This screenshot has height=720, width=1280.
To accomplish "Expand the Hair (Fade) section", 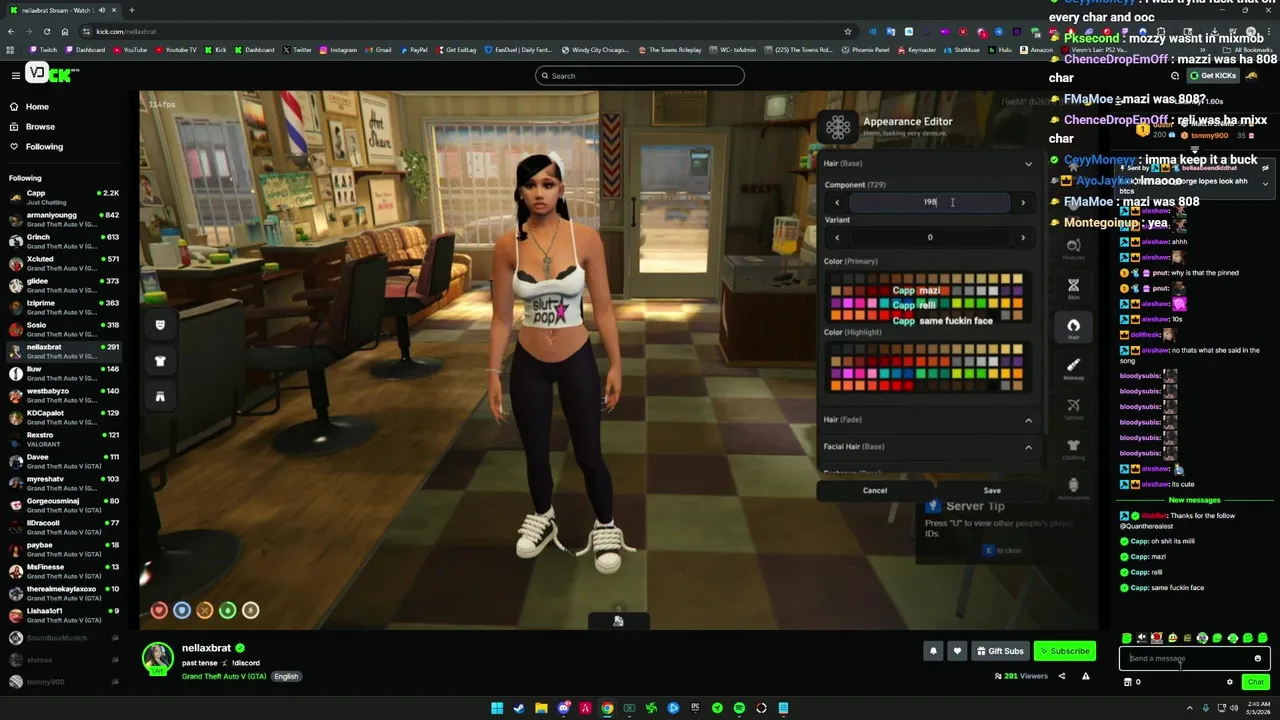I will click(1028, 420).
